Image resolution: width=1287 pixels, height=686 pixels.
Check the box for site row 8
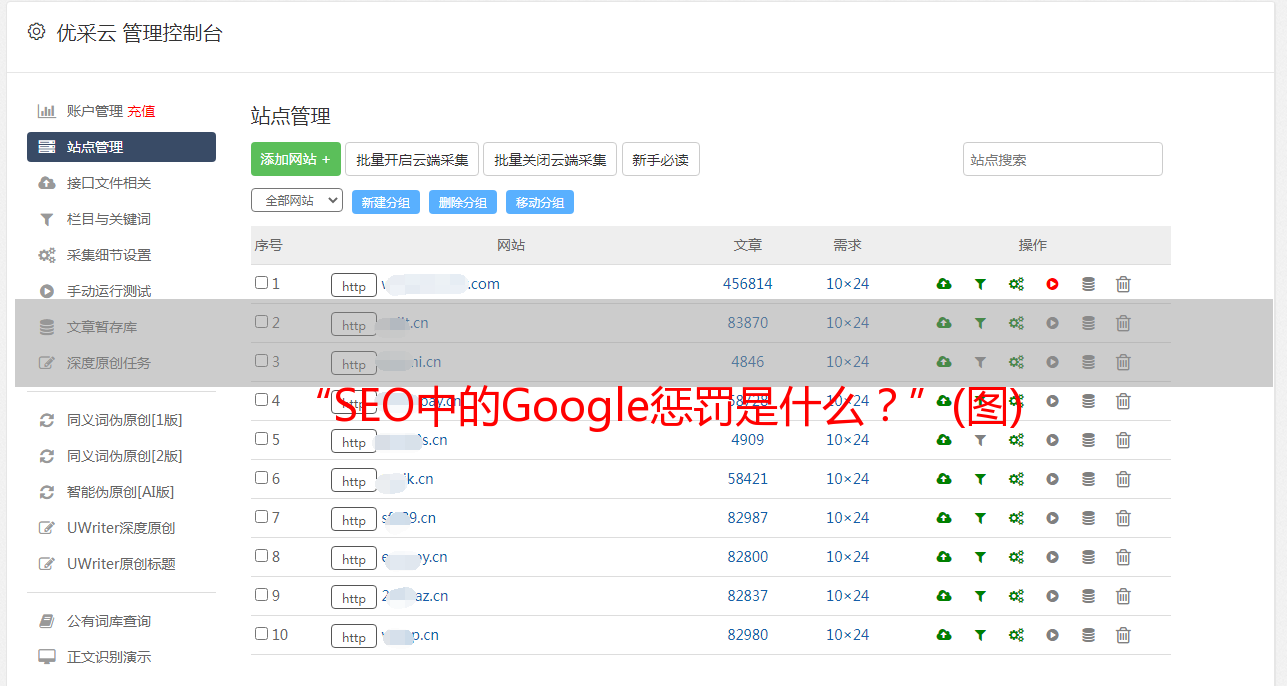[261, 556]
